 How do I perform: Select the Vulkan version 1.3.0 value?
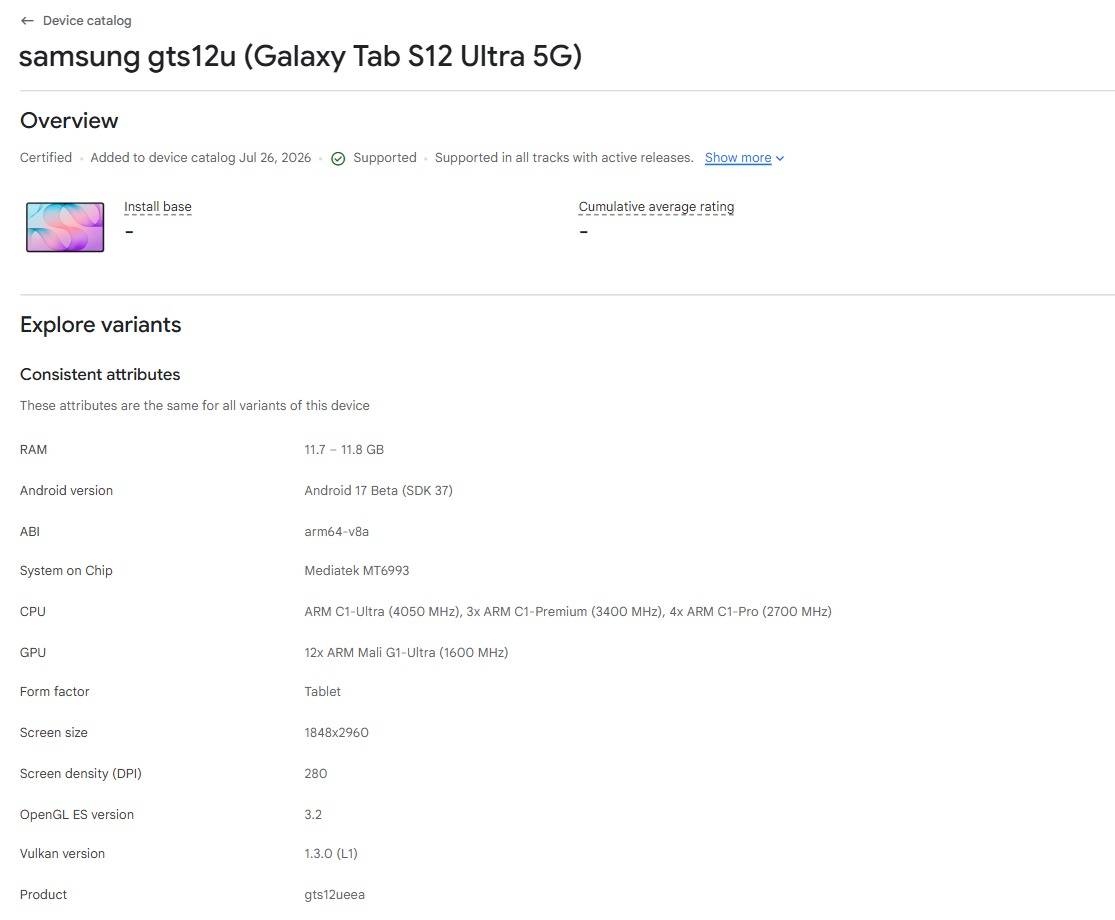(331, 854)
